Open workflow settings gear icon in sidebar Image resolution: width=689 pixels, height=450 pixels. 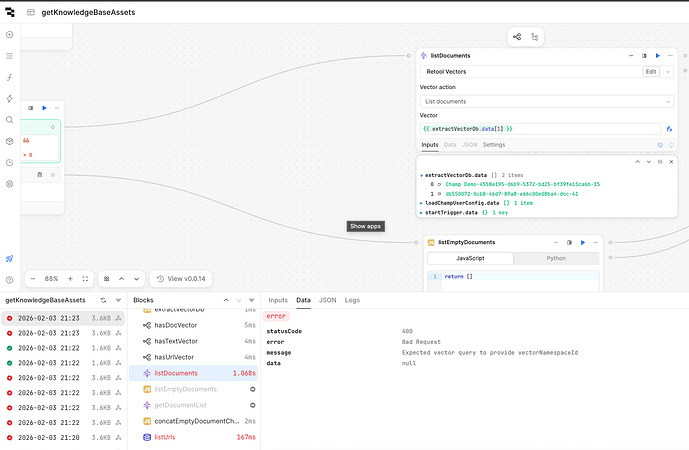click(x=9, y=184)
